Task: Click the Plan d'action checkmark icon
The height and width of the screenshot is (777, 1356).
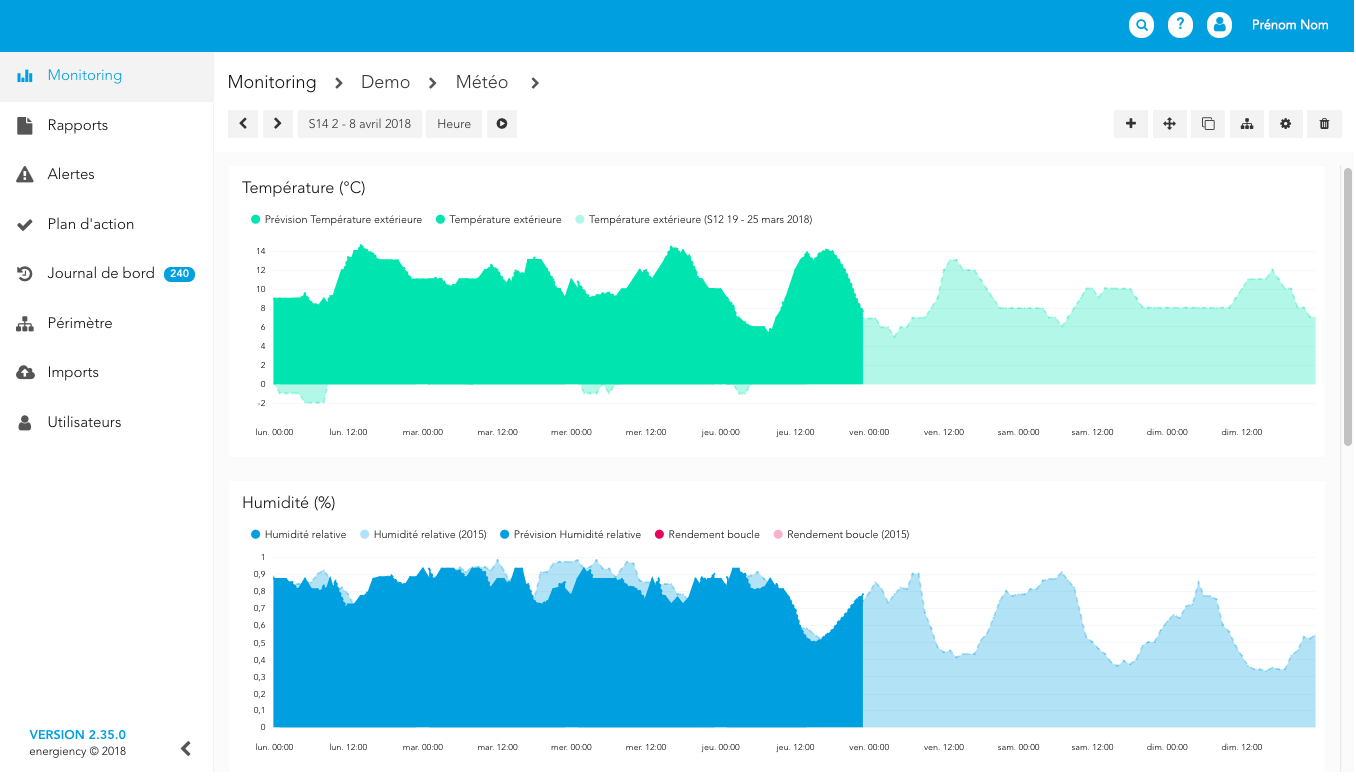Action: [25, 224]
